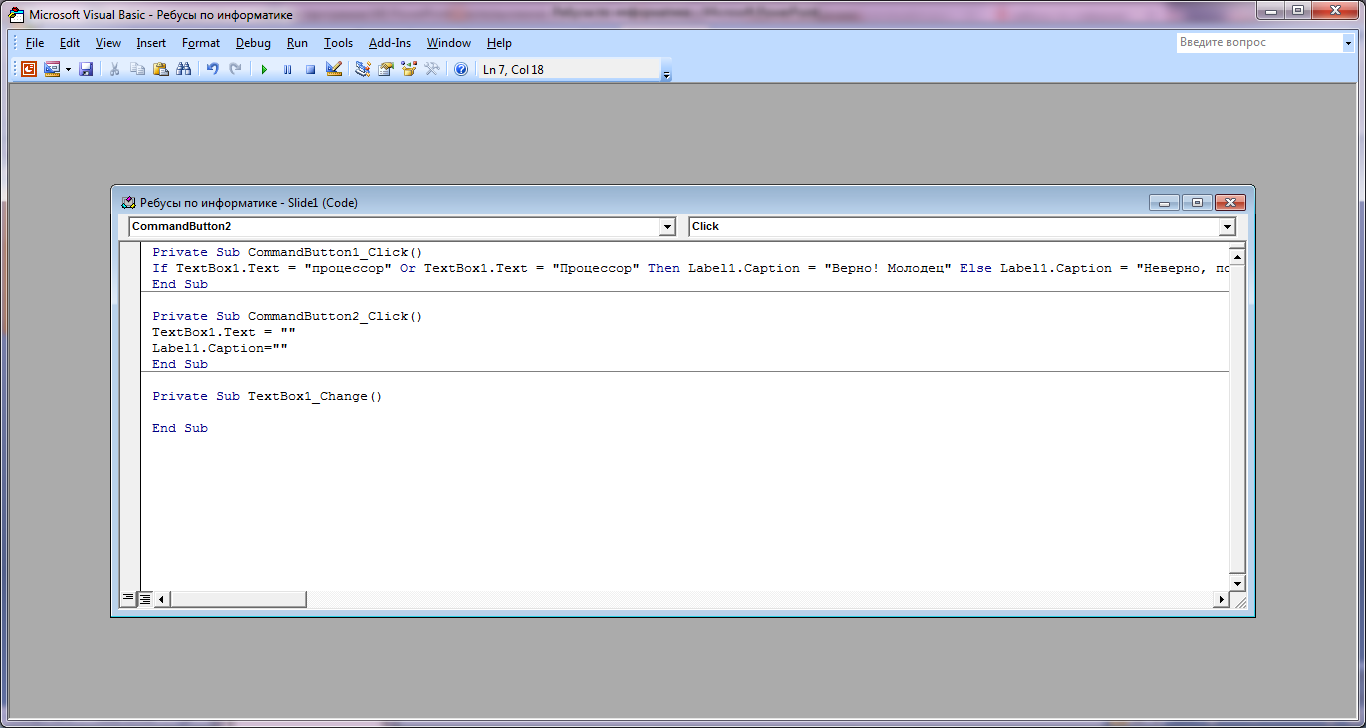
Task: Open Visual Basic Help question icon
Action: click(461, 69)
